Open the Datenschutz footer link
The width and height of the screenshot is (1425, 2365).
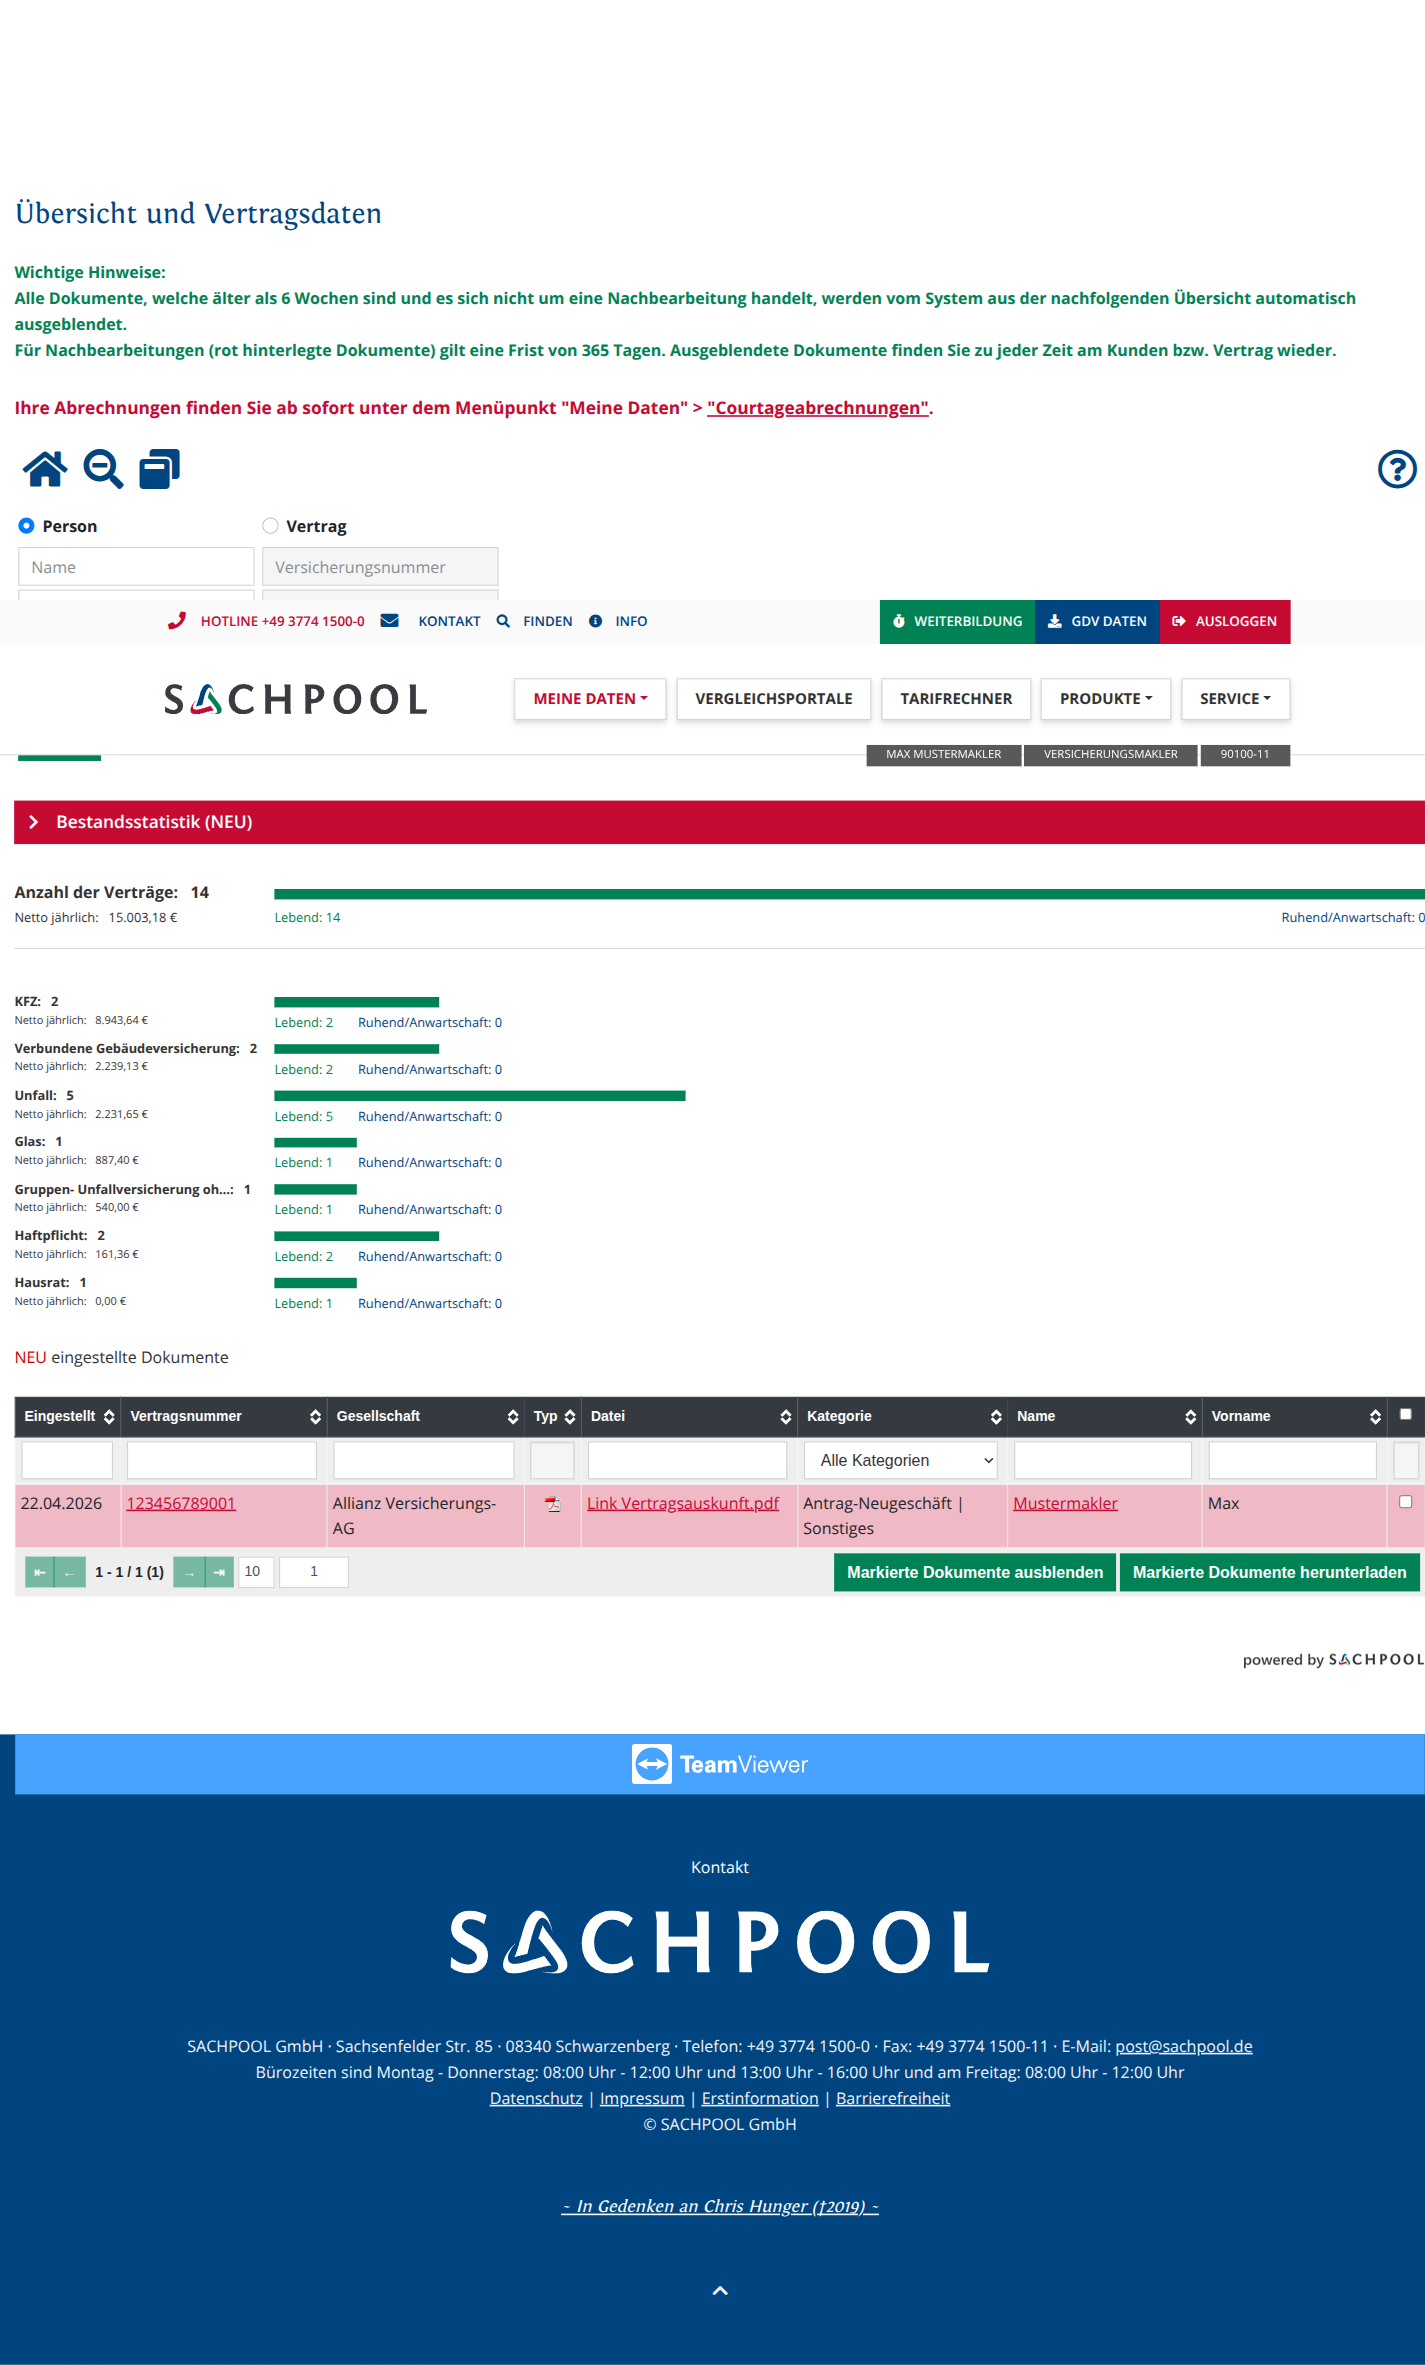[x=536, y=2099]
